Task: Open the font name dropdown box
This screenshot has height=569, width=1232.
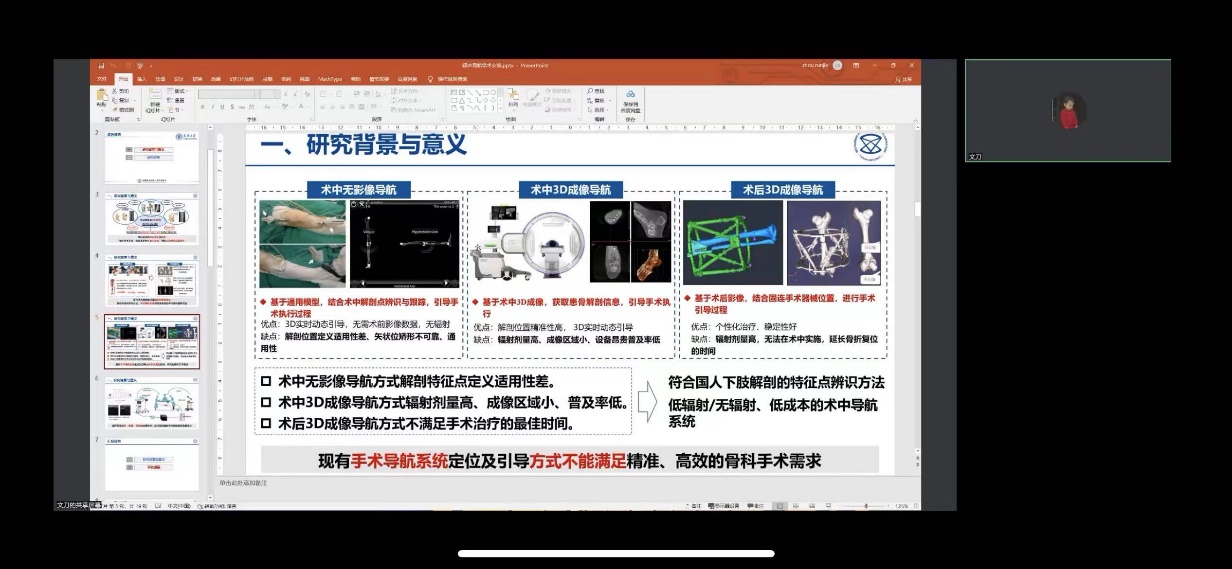Action: pos(225,94)
